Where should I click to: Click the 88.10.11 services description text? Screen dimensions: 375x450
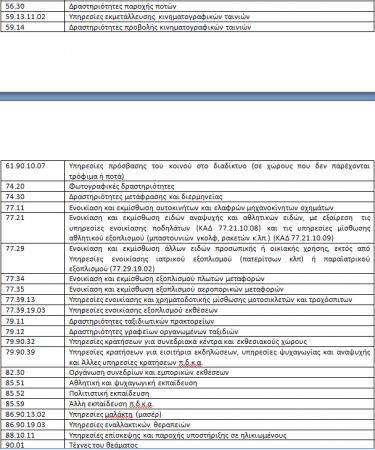[x=178, y=435]
